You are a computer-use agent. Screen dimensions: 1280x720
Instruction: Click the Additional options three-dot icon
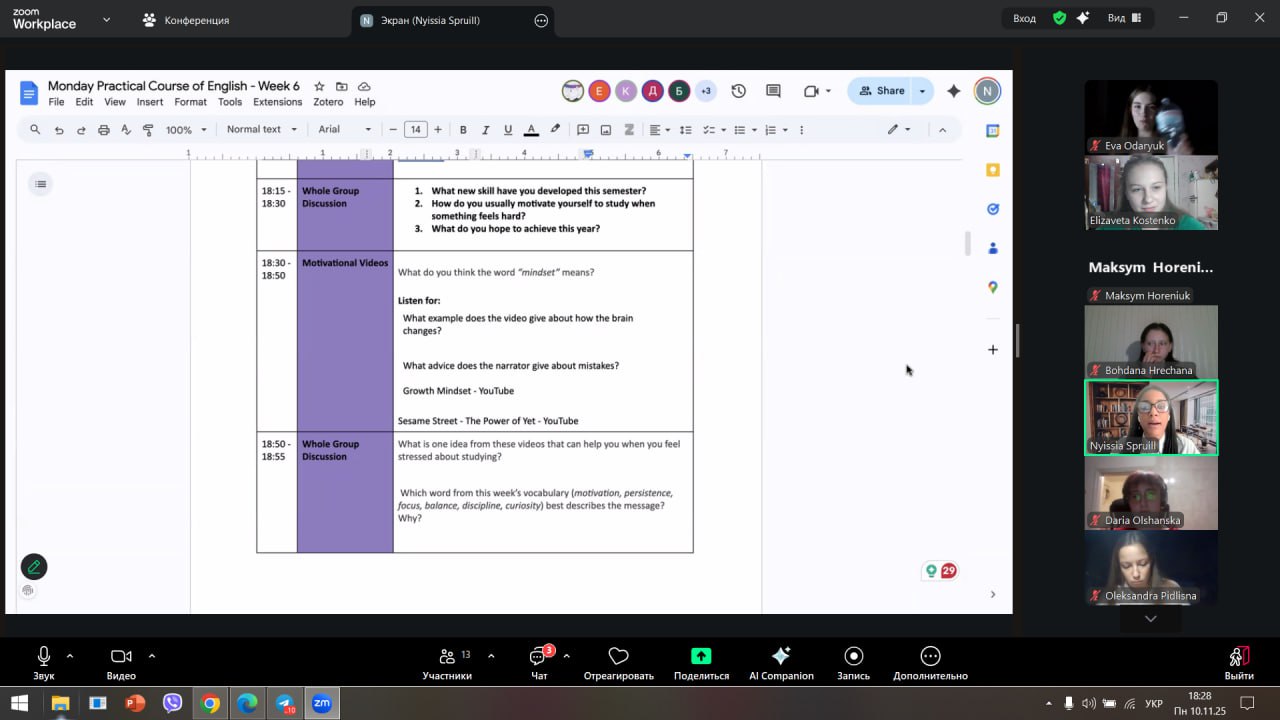pos(930,656)
